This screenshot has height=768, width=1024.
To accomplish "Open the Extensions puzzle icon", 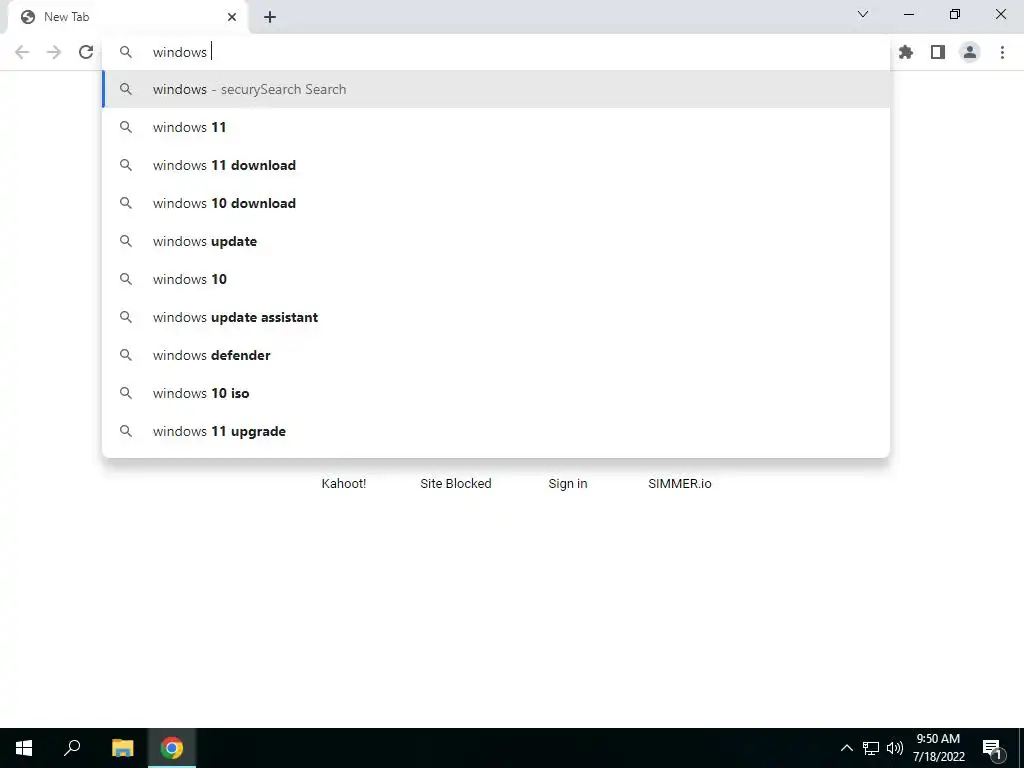I will coord(906,52).
